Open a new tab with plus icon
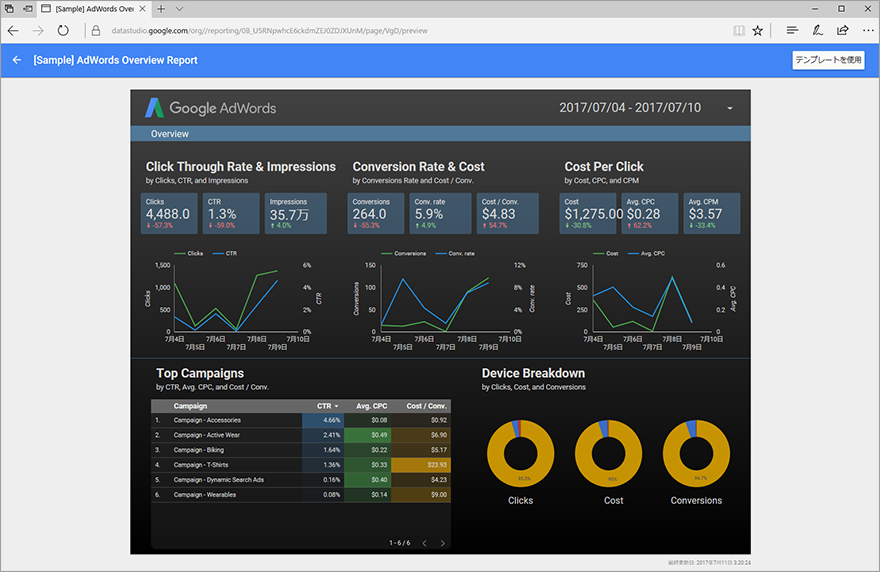Viewport: 880px width, 572px height. pyautogui.click(x=162, y=9)
